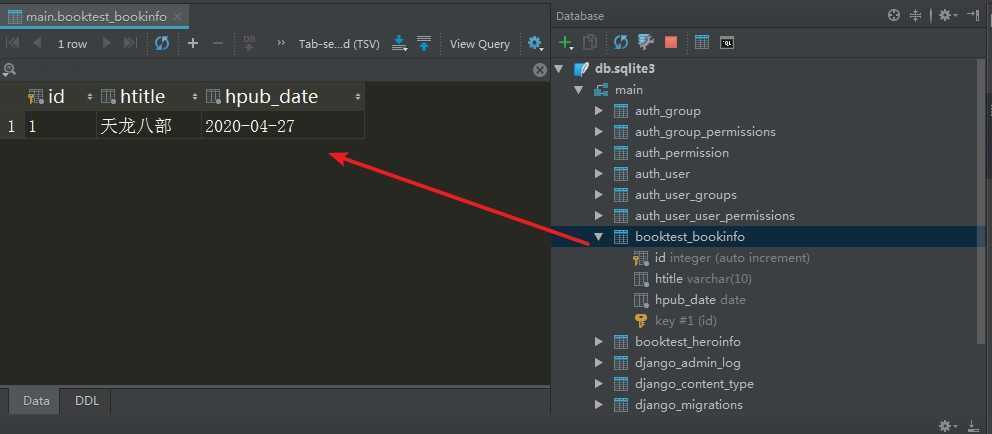Collapse booktest_bookinfo table
This screenshot has width=992, height=434.
coord(598,237)
